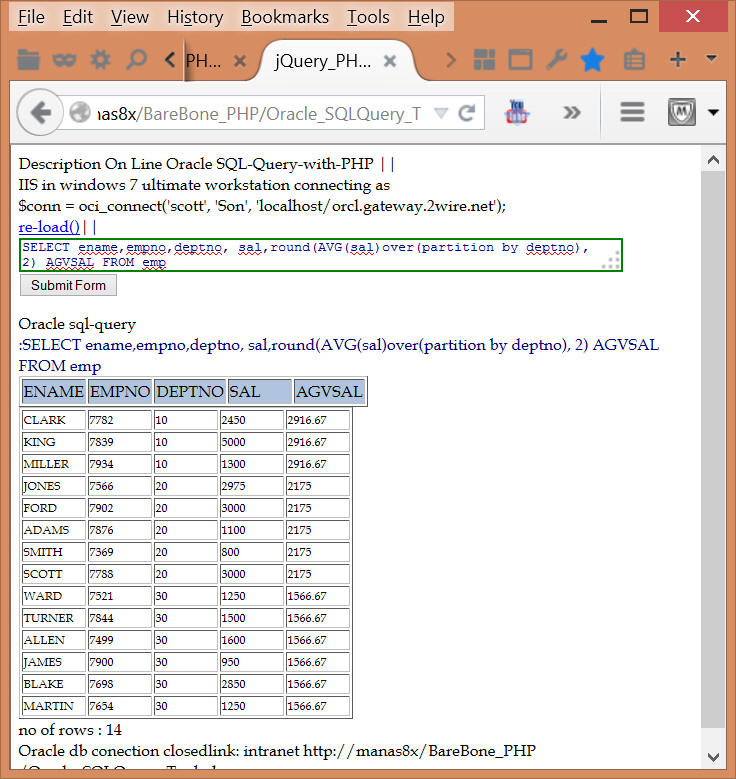Select the jQuery_PH... tab
The image size is (736, 779).
pyautogui.click(x=323, y=61)
